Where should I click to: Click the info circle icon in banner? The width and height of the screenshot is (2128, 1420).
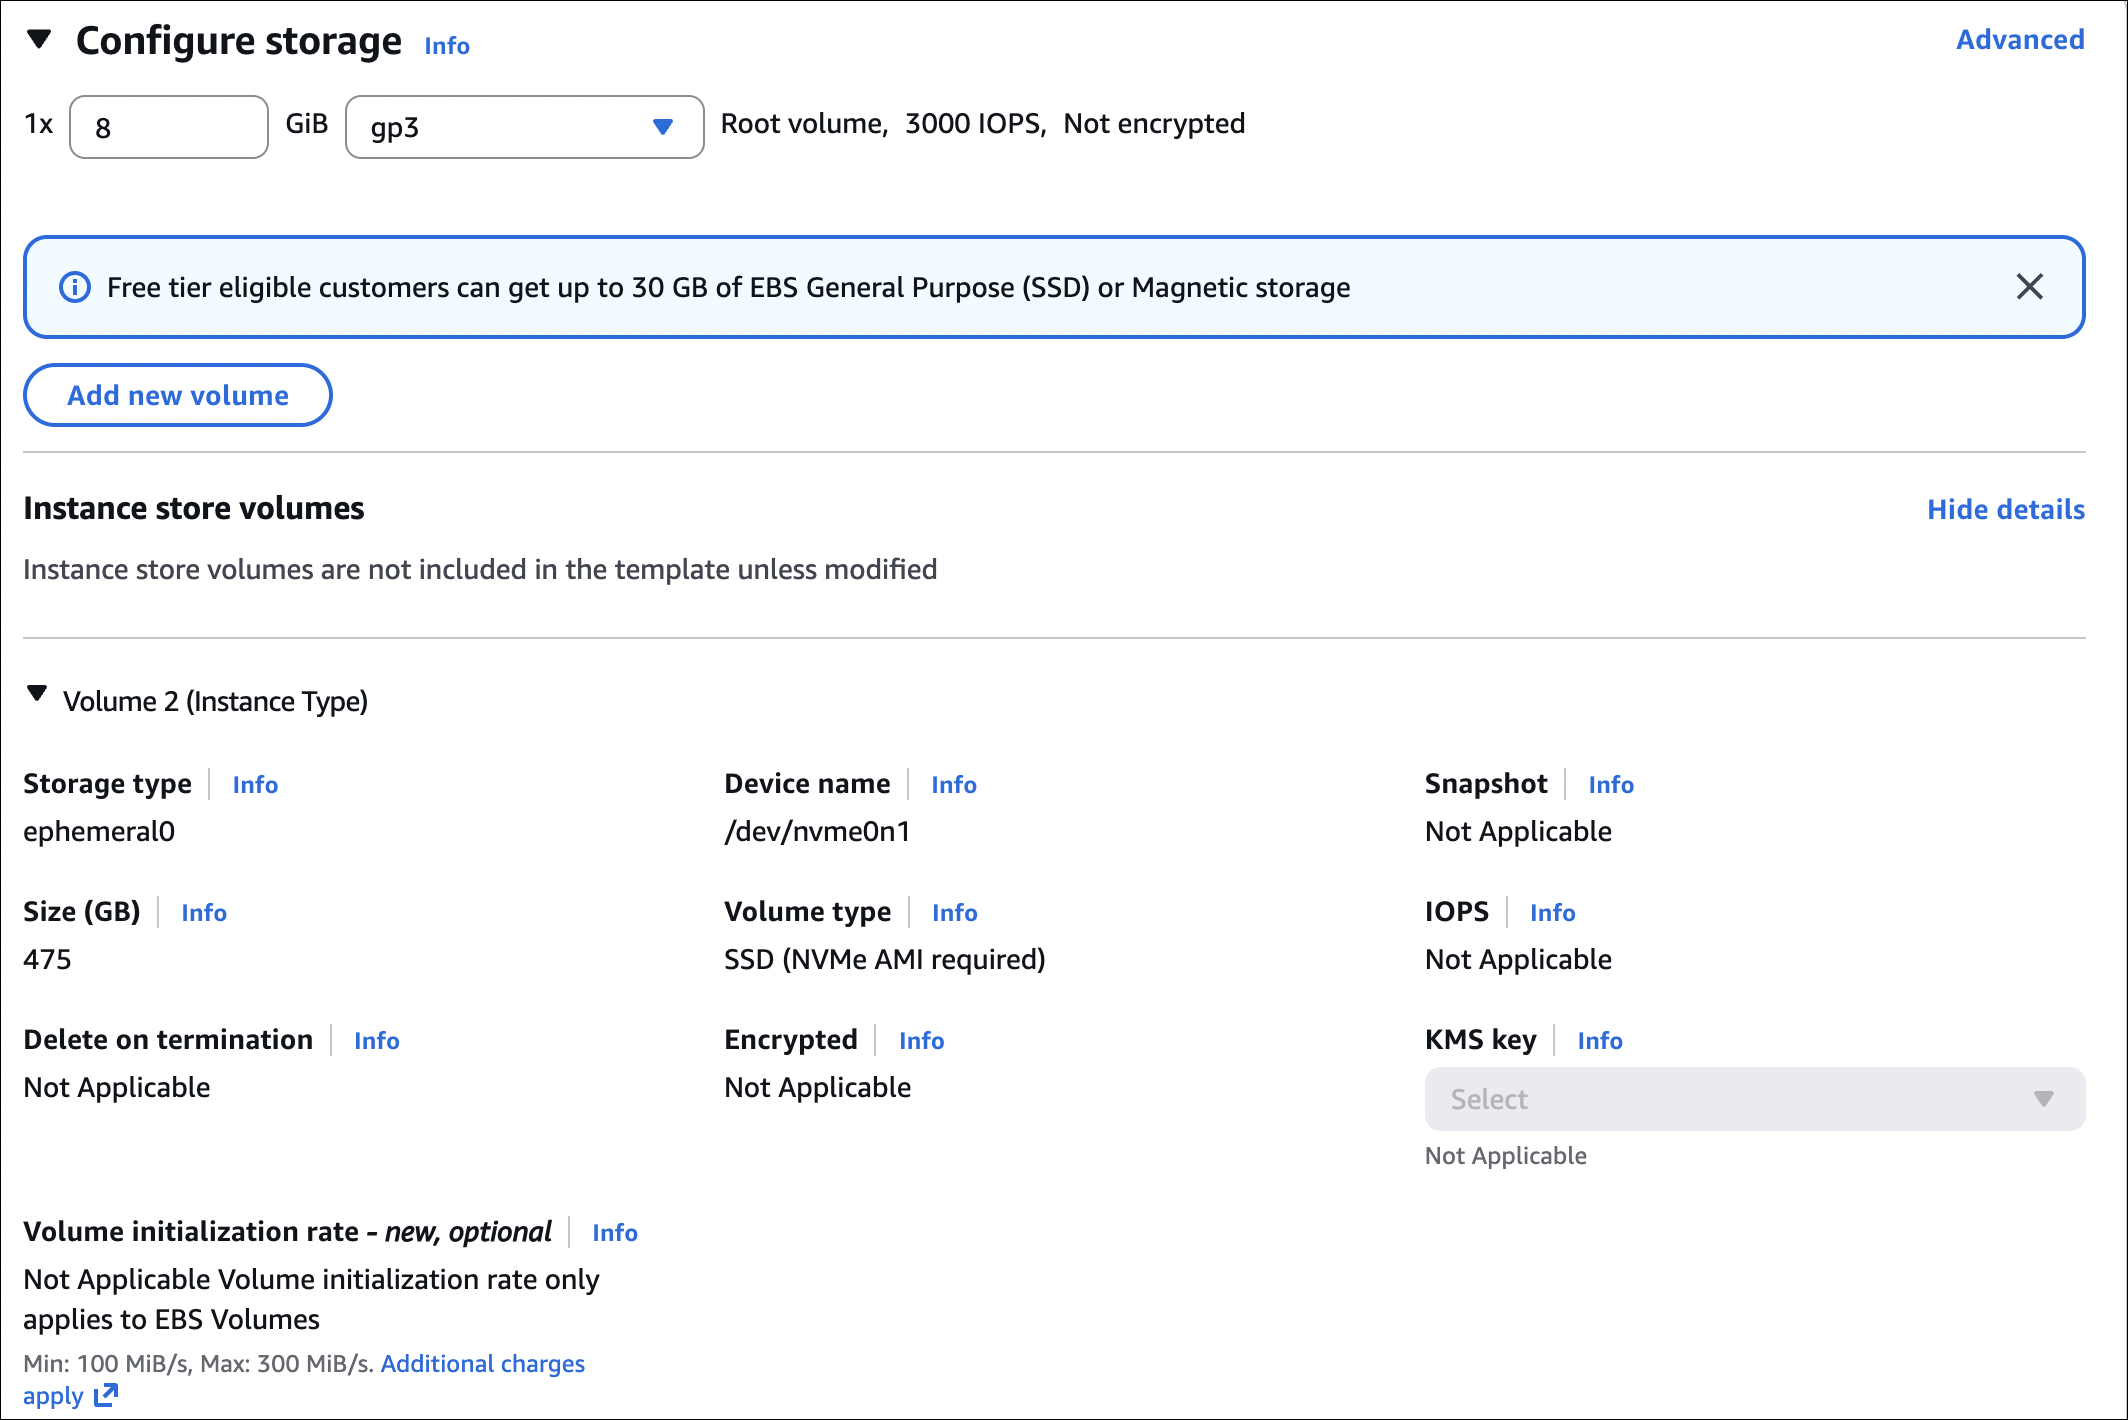pyautogui.click(x=75, y=287)
